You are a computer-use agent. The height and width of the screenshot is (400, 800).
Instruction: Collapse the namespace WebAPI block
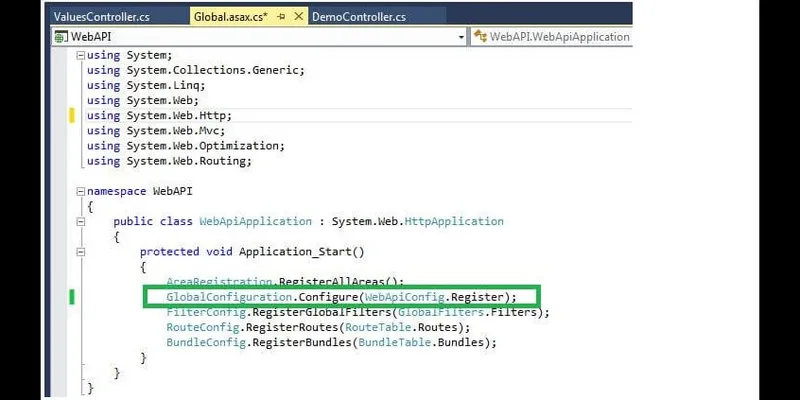[80, 190]
